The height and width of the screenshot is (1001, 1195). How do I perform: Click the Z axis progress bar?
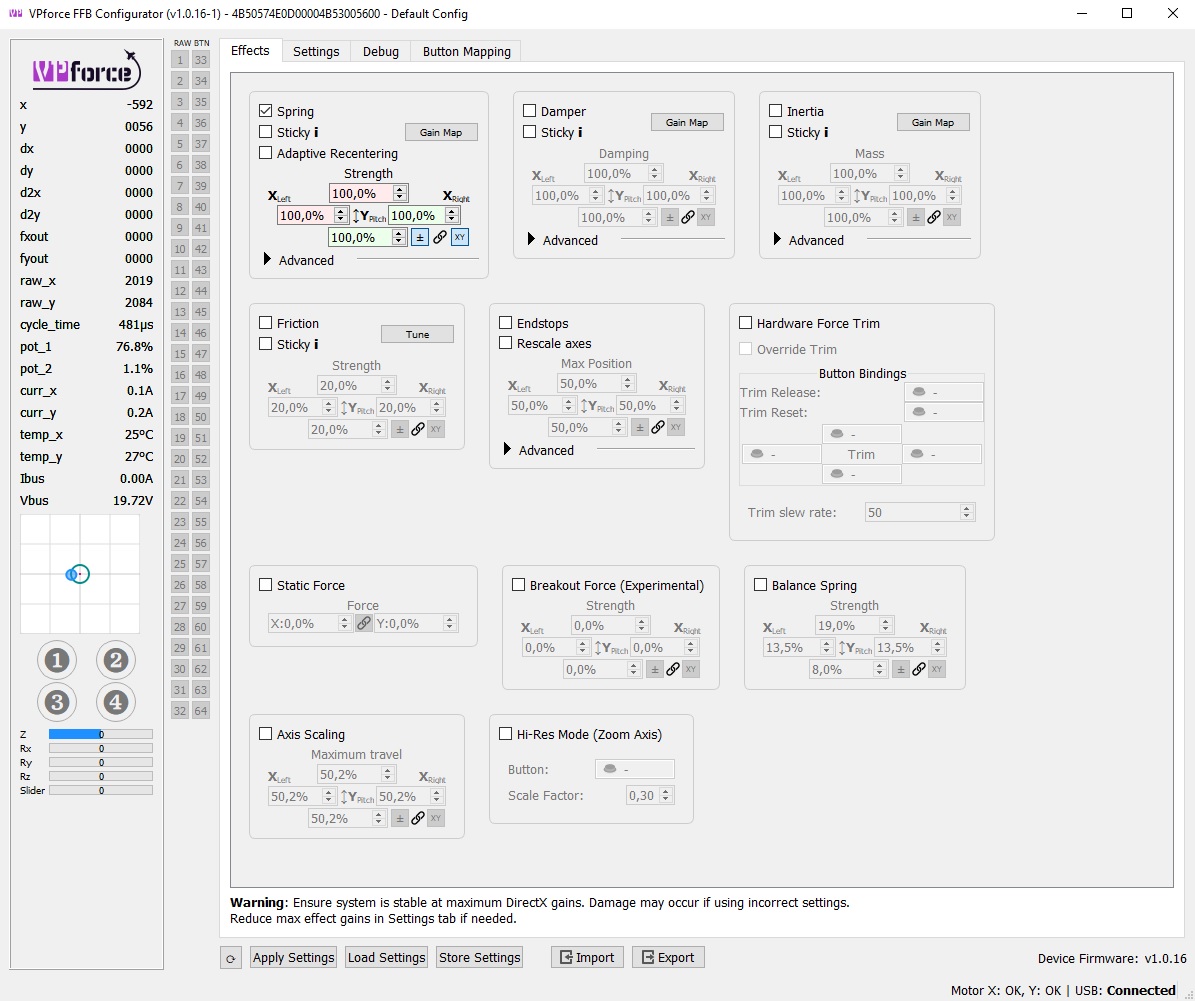pyautogui.click(x=101, y=734)
